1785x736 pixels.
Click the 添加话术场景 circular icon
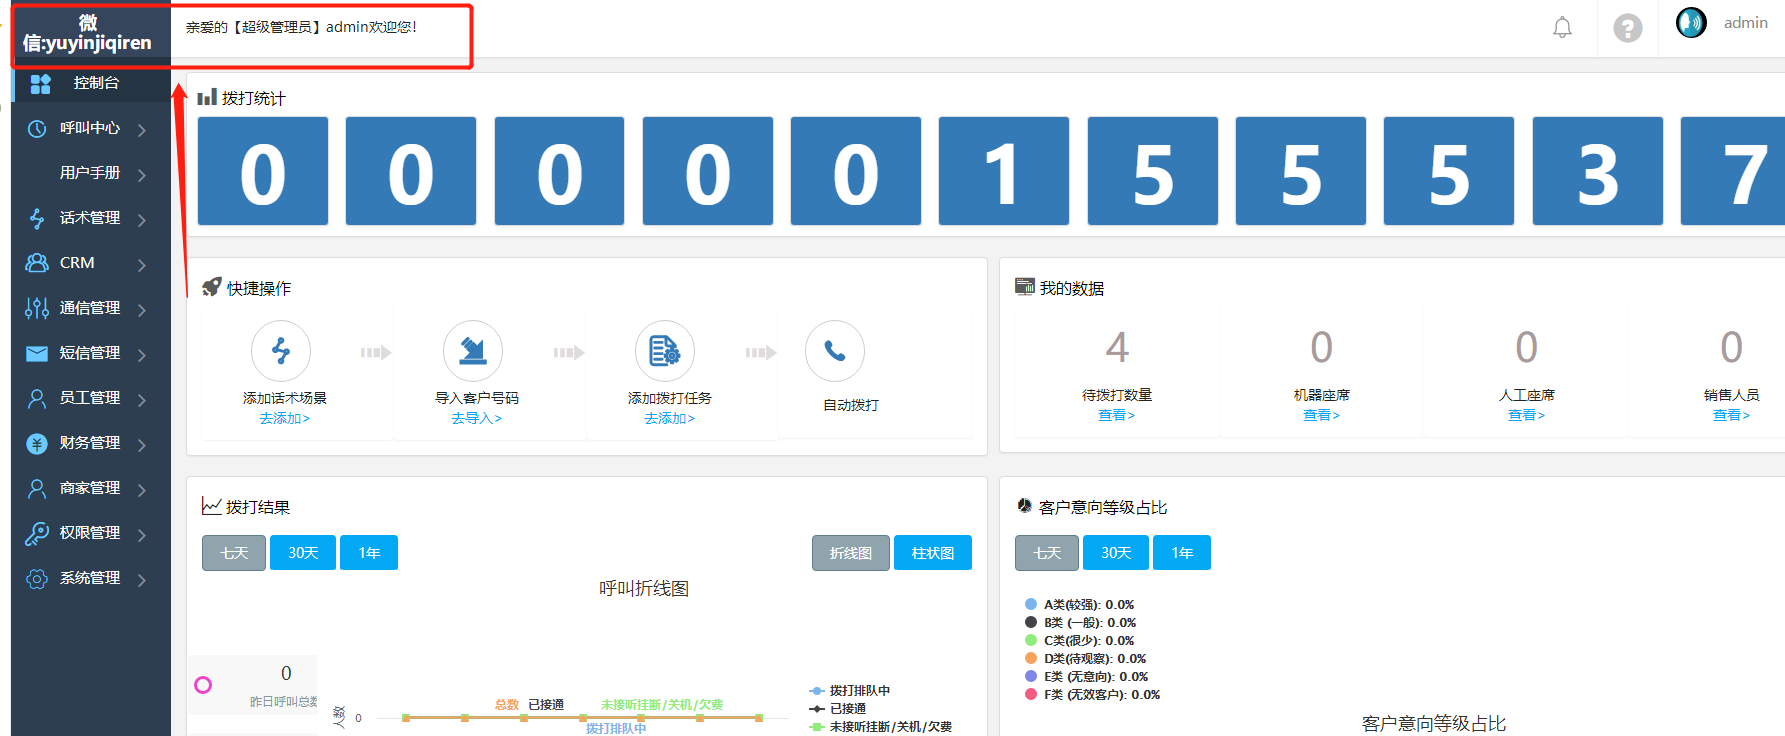click(x=281, y=351)
